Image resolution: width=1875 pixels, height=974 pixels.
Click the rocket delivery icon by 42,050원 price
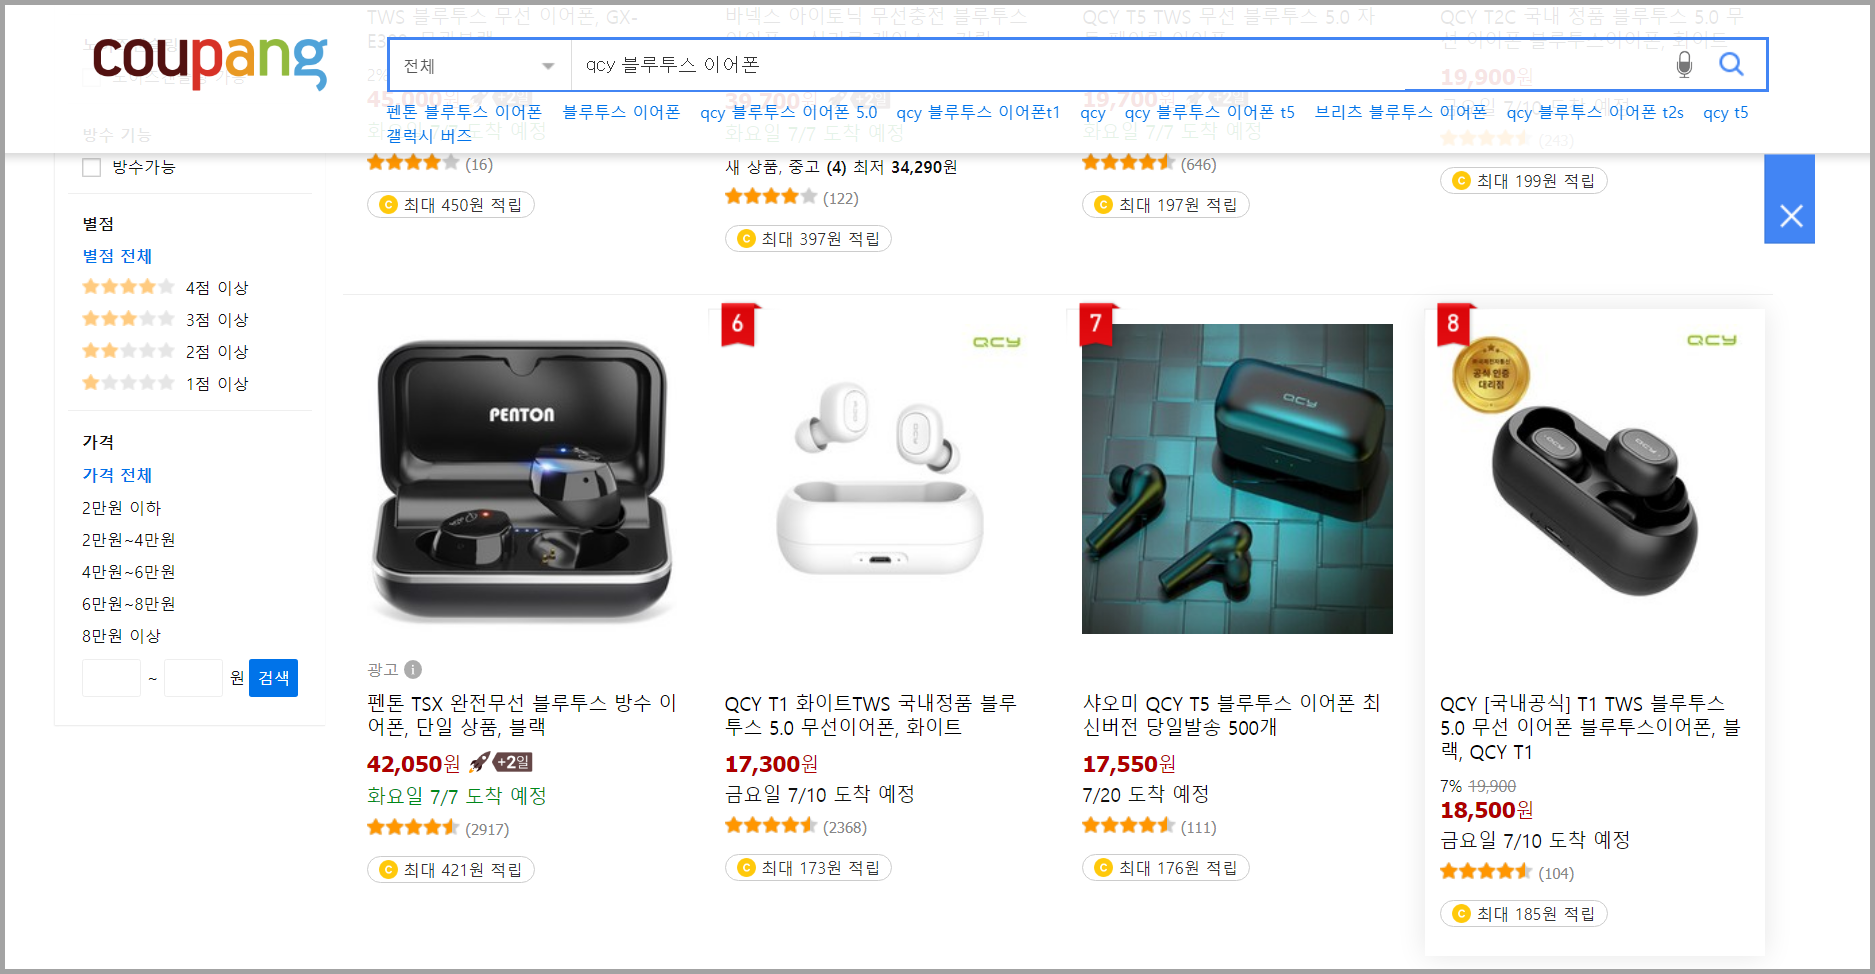point(480,763)
